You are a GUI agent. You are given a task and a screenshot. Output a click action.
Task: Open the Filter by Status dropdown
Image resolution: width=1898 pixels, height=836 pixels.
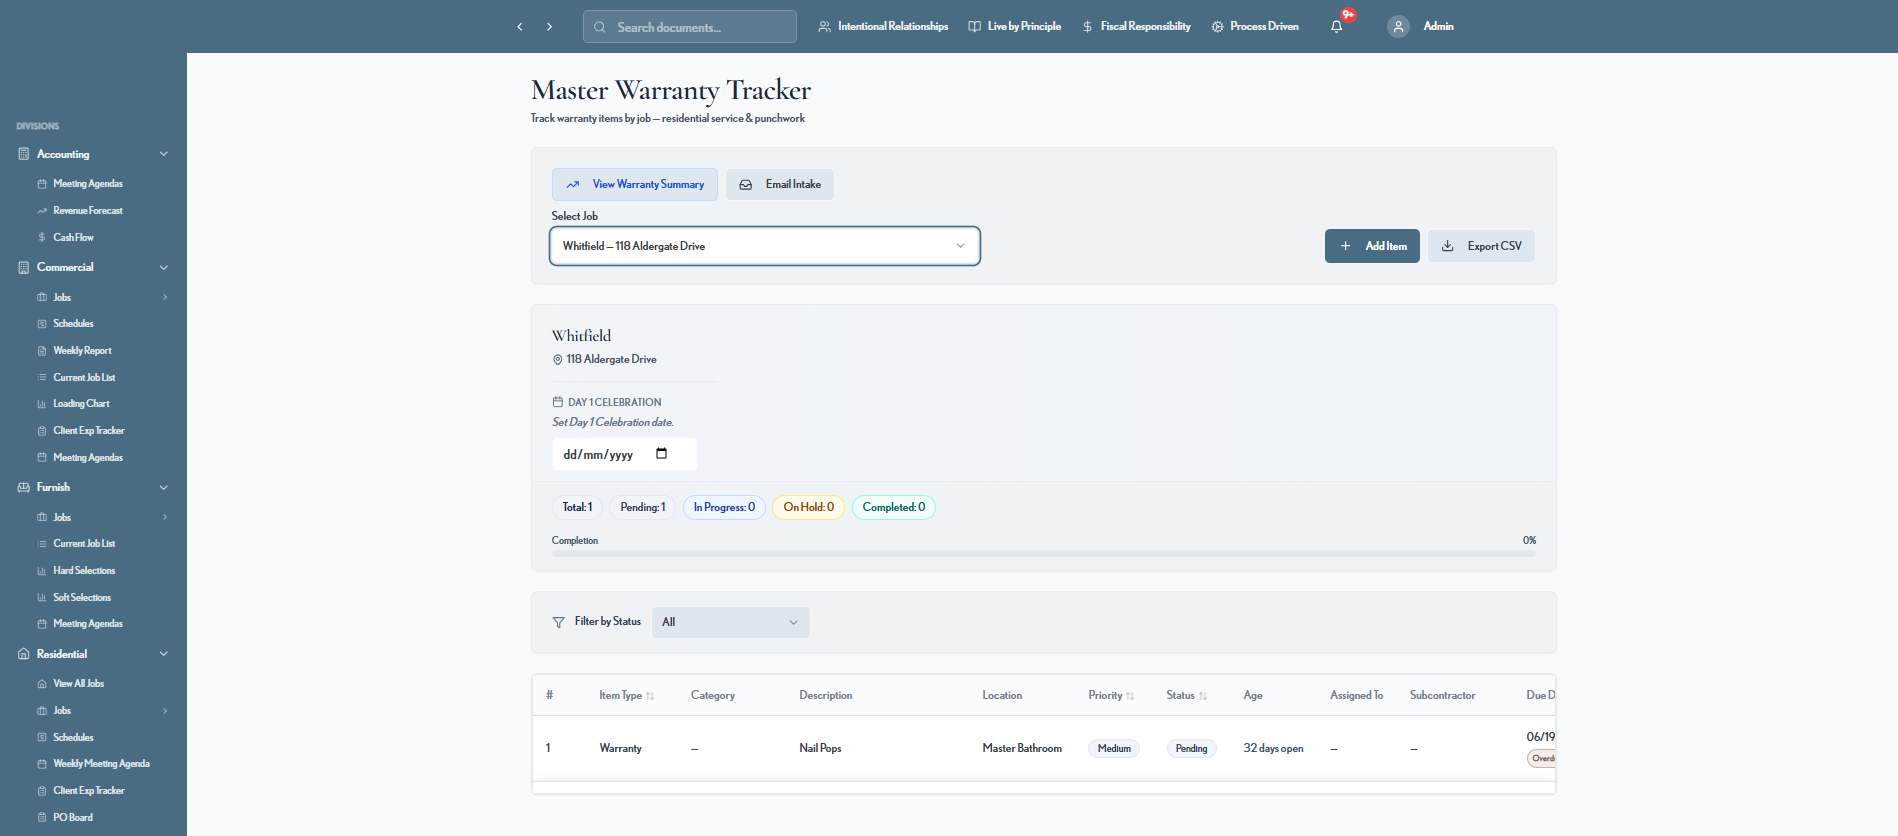click(x=731, y=622)
